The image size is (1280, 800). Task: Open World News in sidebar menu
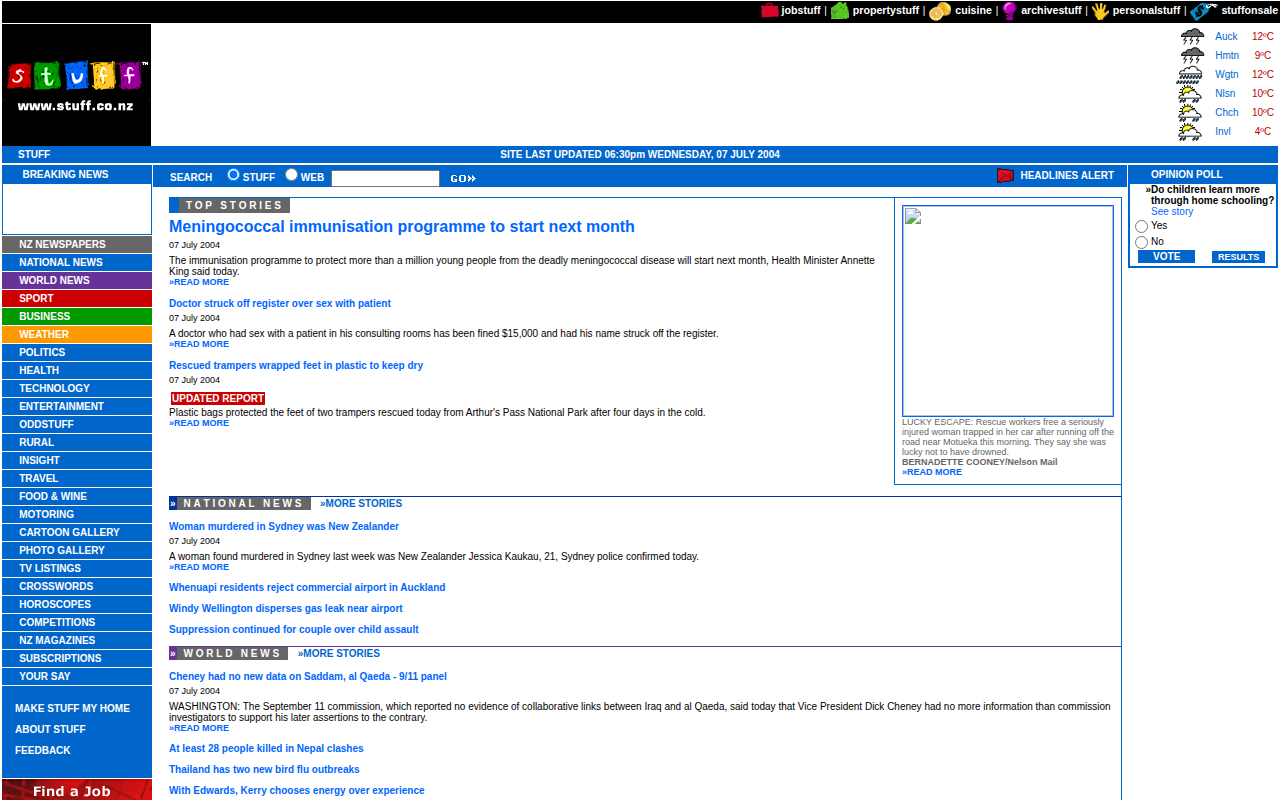tap(77, 280)
